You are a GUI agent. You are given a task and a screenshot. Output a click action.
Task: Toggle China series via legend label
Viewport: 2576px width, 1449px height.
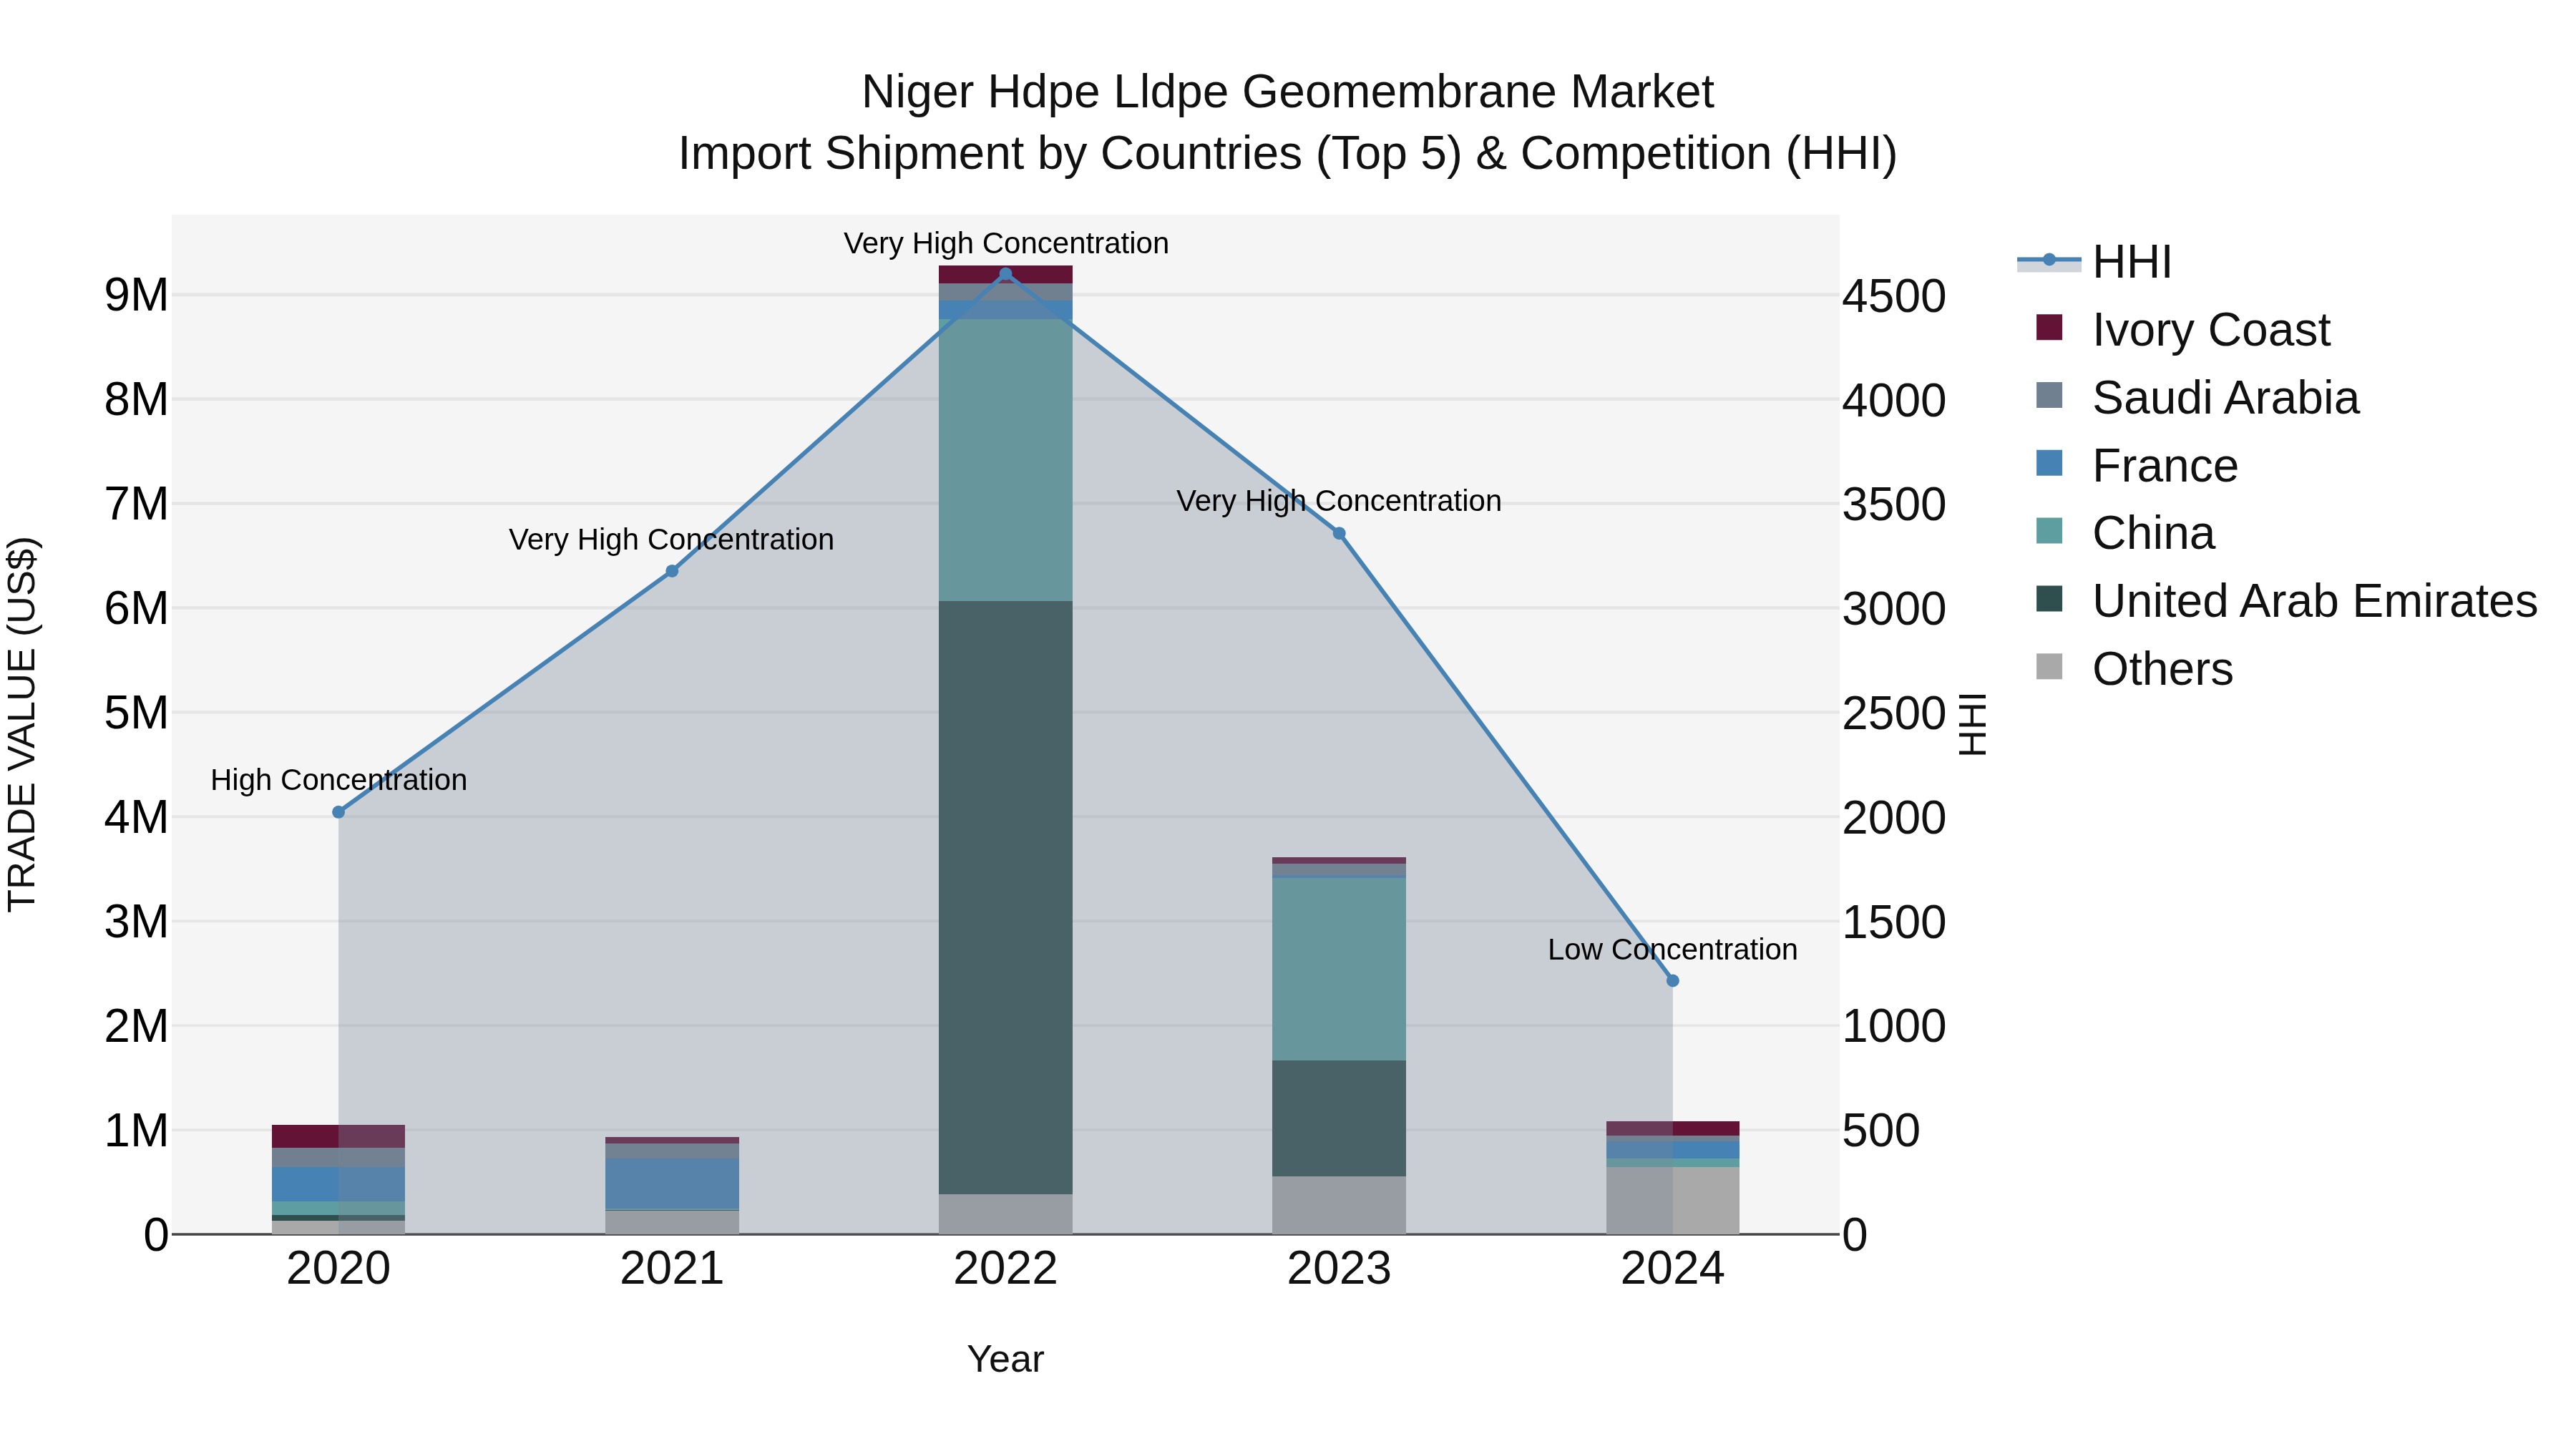(x=2153, y=533)
